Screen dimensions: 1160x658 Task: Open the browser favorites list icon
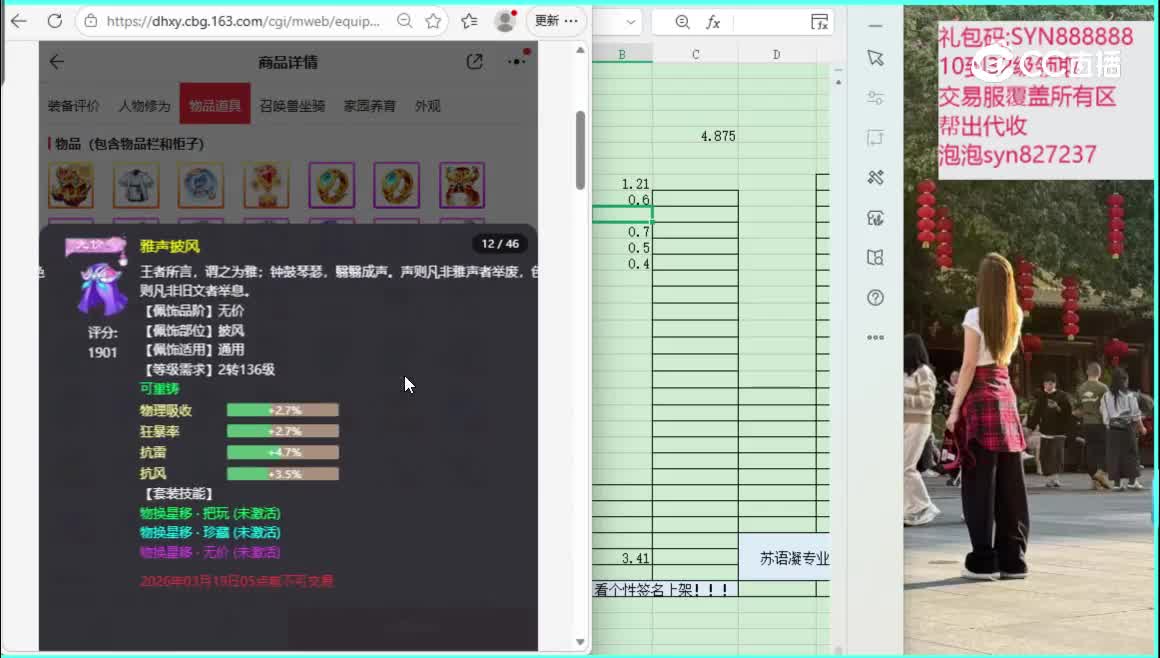pos(469,21)
